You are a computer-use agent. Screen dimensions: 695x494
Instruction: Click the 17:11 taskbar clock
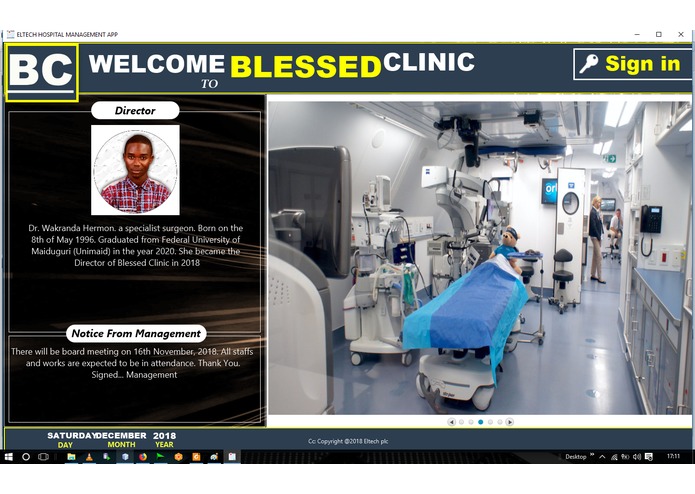tap(673, 456)
